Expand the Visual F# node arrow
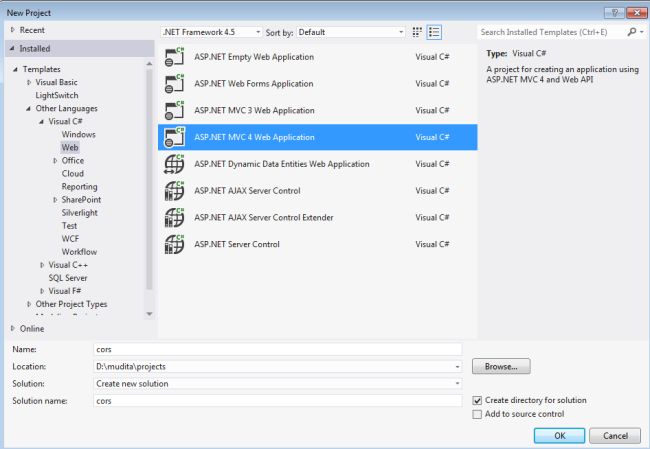The width and height of the screenshot is (650, 449). click(42, 291)
